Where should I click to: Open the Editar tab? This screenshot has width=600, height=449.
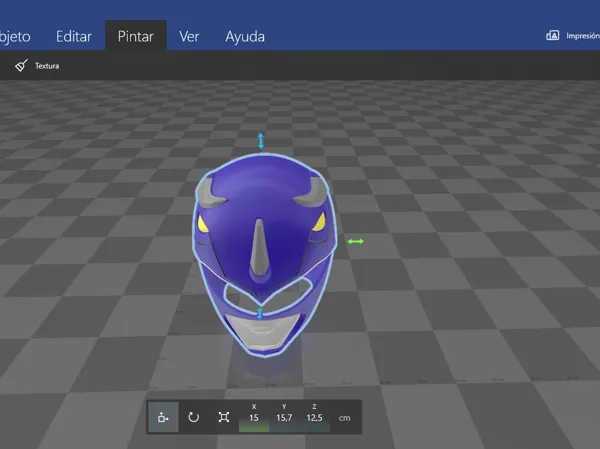point(73,37)
